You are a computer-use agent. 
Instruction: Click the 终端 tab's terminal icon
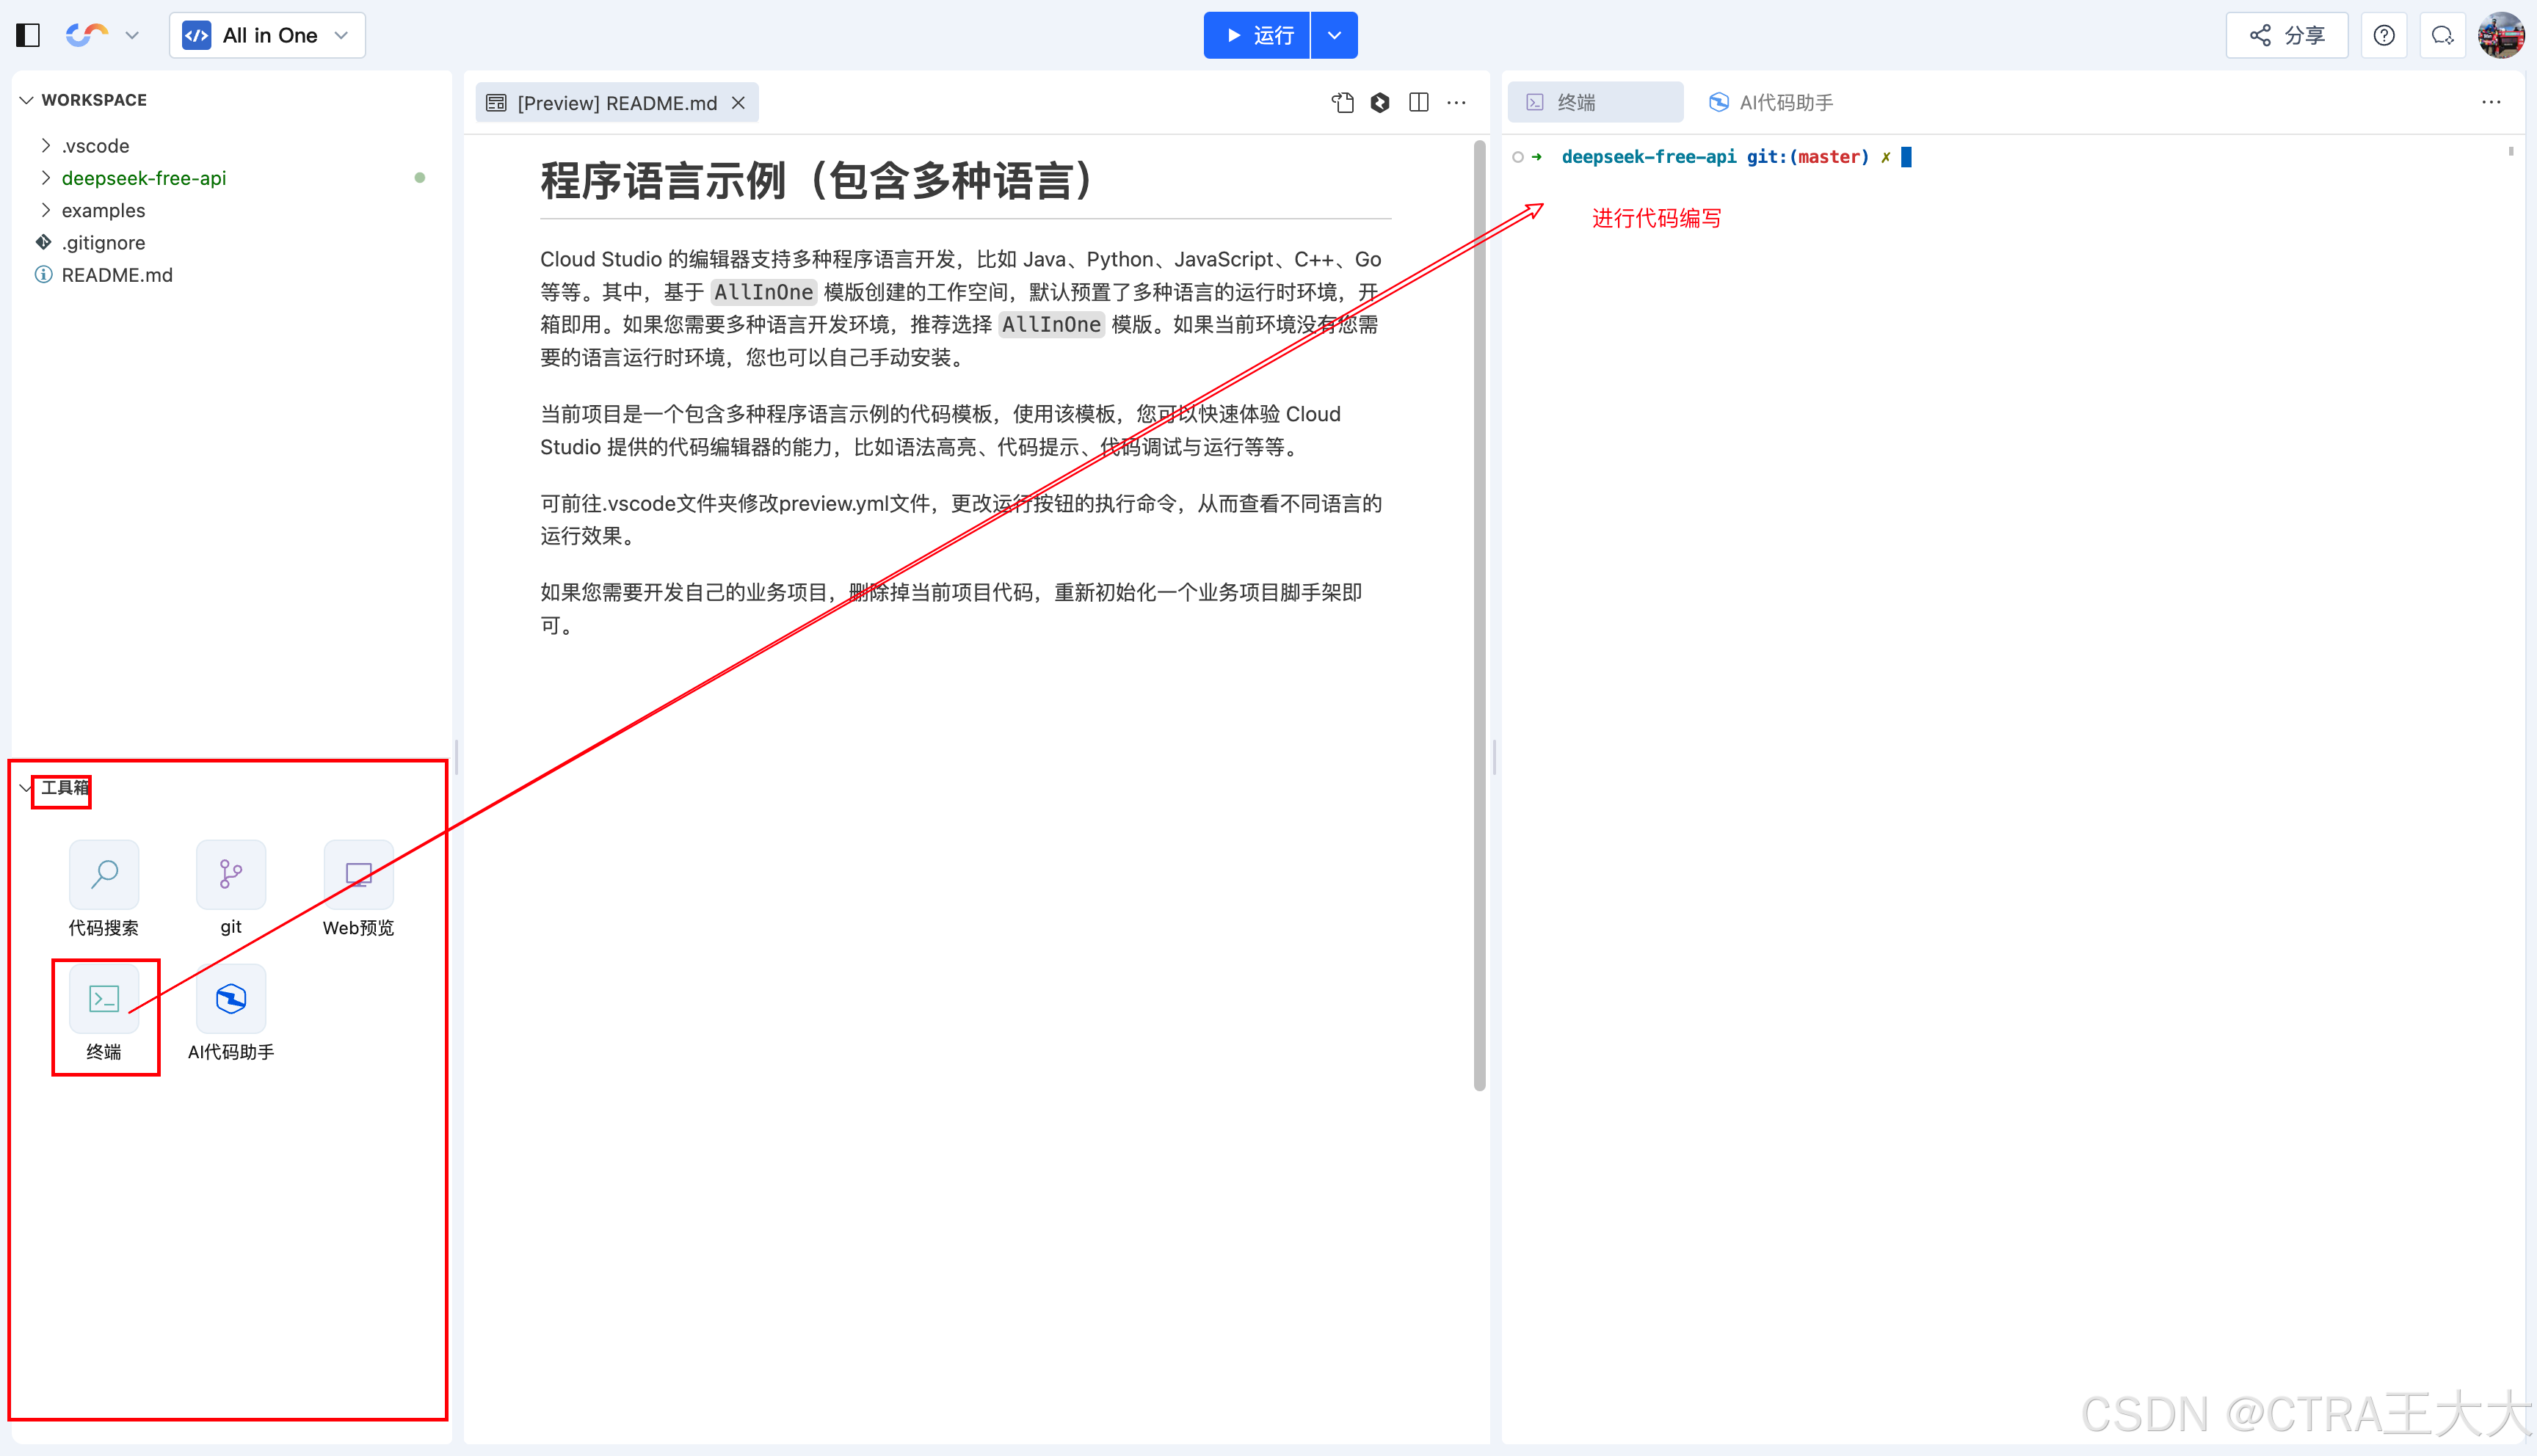1536,103
